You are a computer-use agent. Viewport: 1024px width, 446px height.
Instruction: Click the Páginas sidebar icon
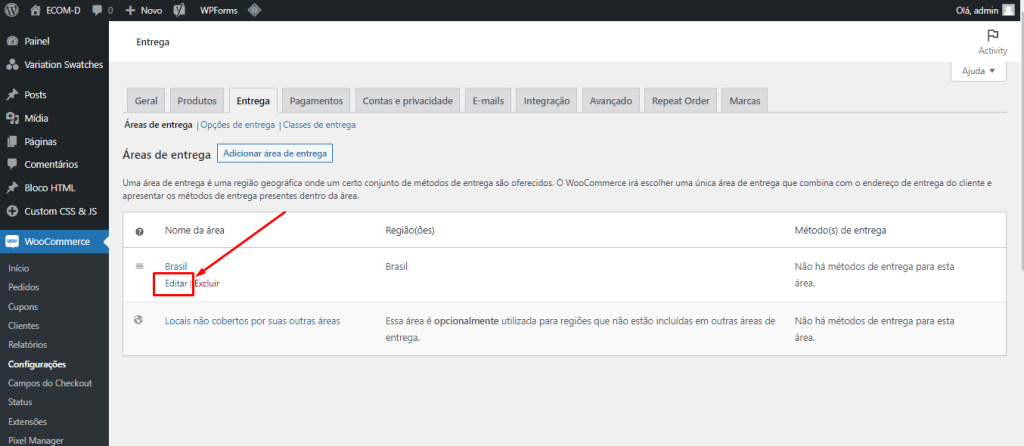(x=12, y=141)
